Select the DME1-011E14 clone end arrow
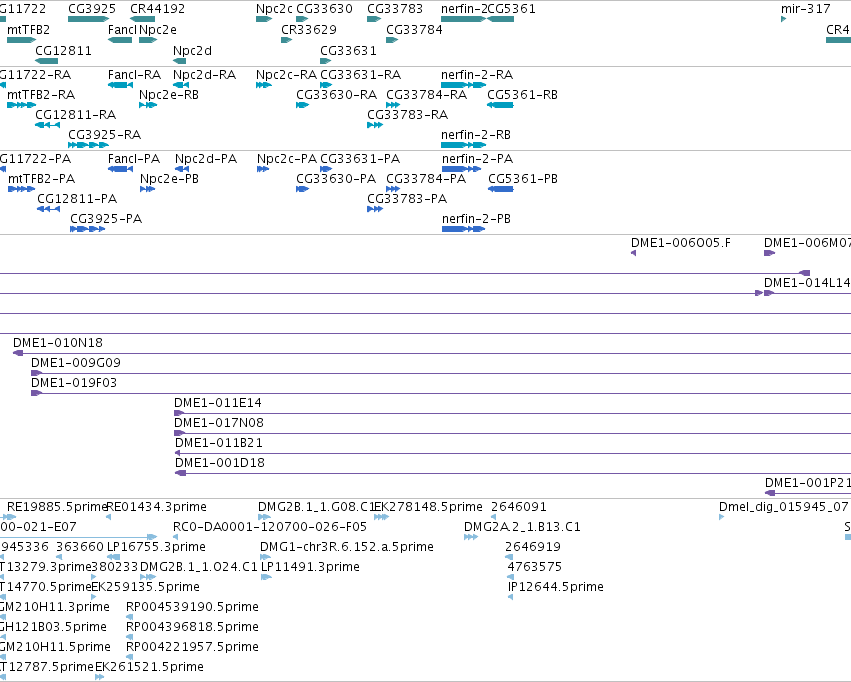Screen dimensions: 851x682 click(x=179, y=413)
